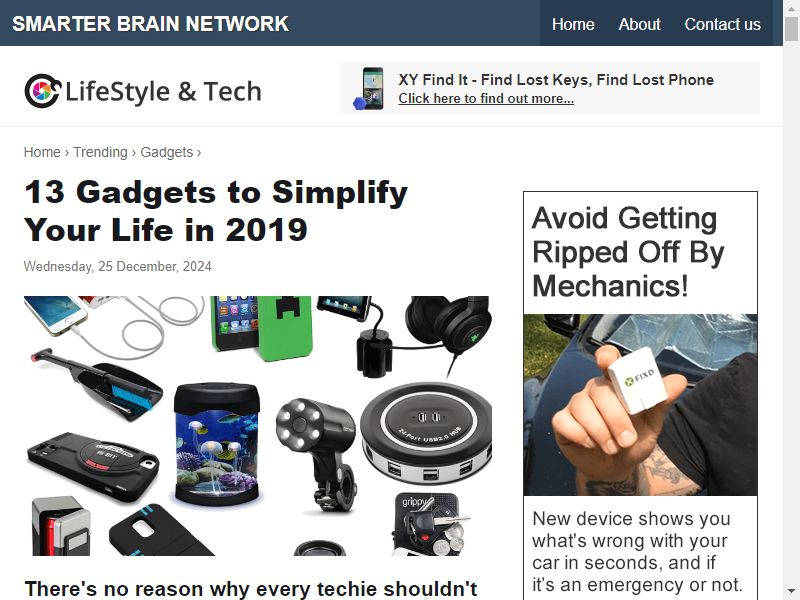Click the gadgets collage article image
This screenshot has height=600, width=800.
point(258,426)
